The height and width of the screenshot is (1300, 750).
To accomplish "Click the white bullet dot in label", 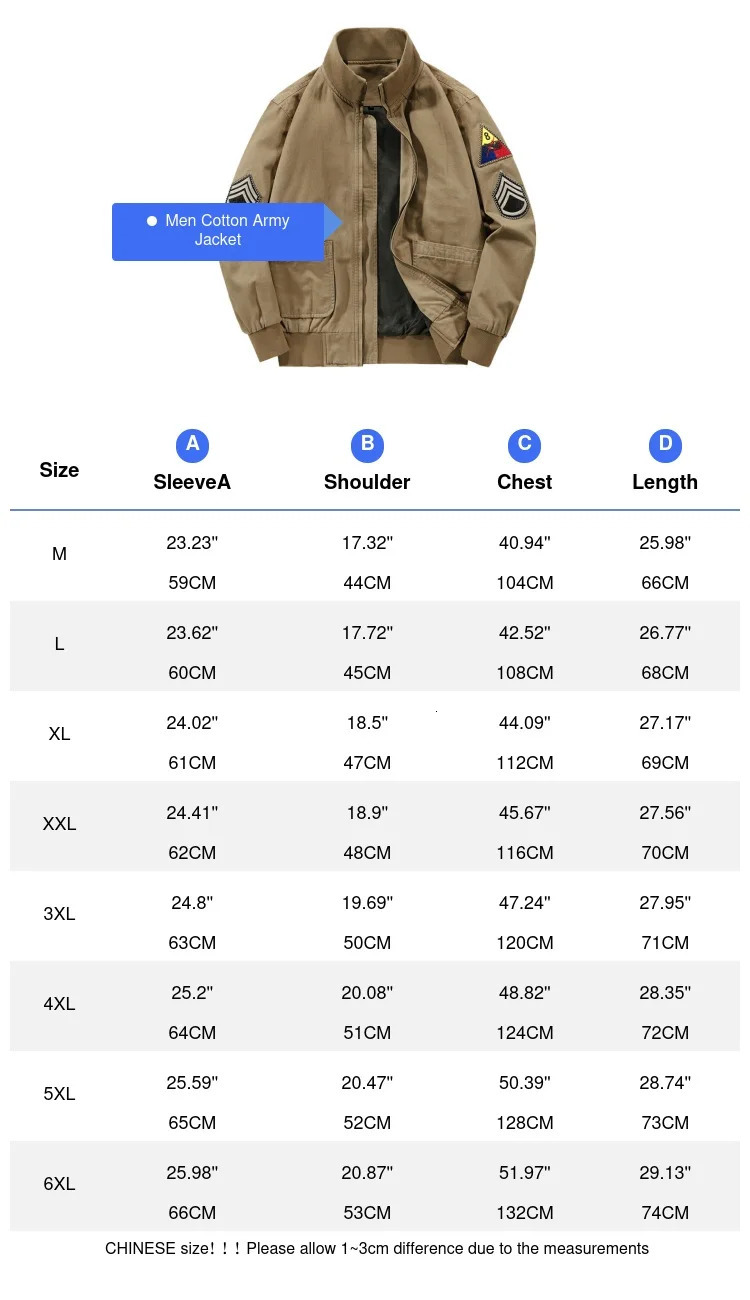I will click(152, 221).
